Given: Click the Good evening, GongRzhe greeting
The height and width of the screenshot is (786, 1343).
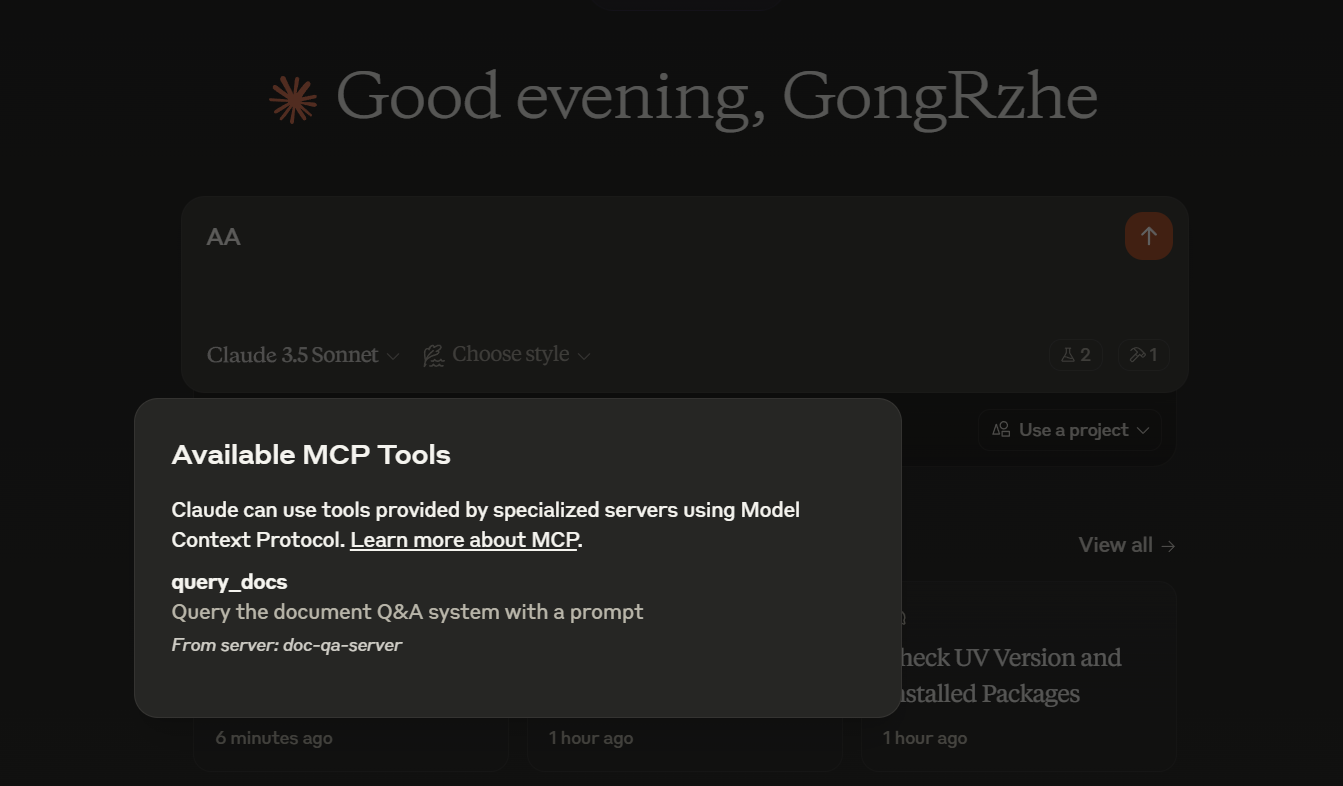Looking at the screenshot, I should point(716,97).
